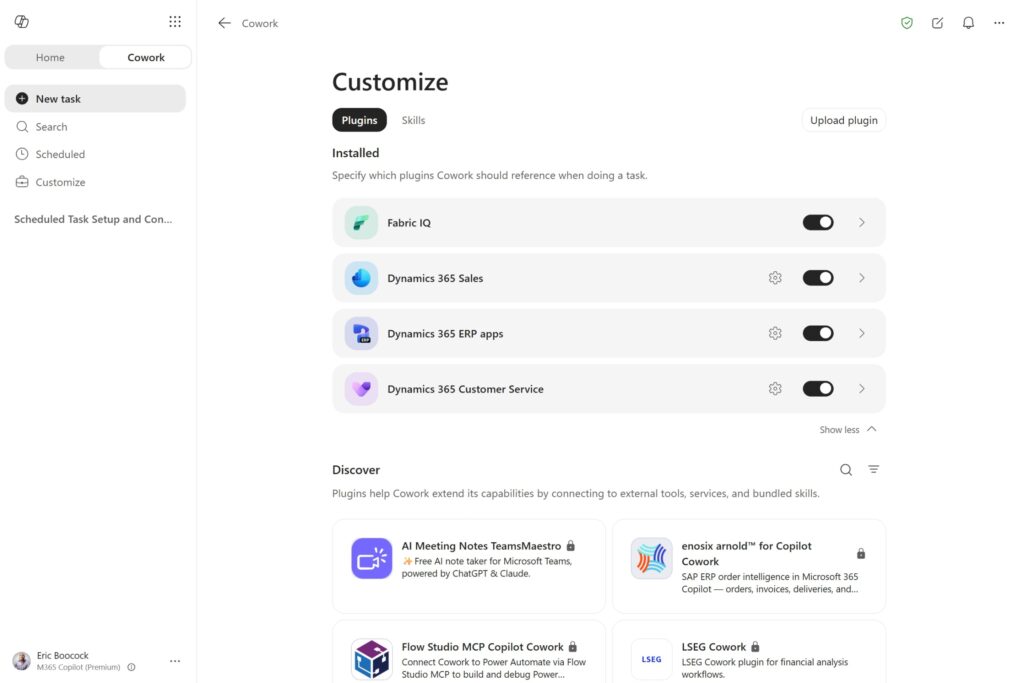Click the Eric Boocock account name

click(x=63, y=655)
